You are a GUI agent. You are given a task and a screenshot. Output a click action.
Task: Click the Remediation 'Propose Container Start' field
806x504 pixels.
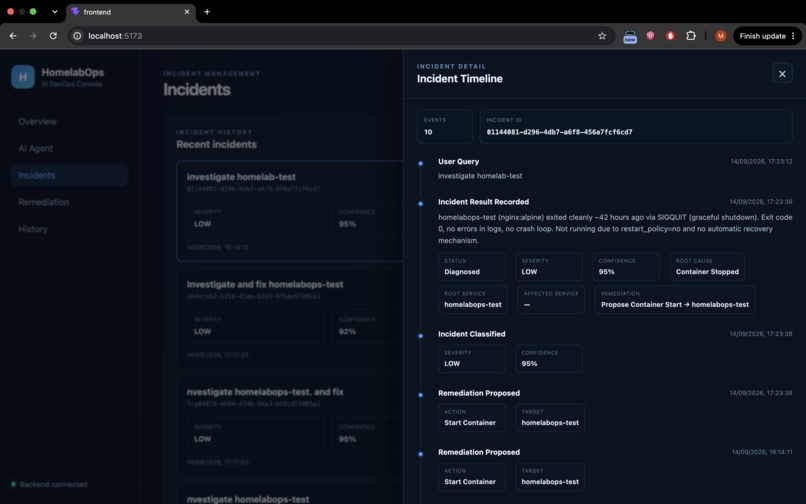tap(674, 299)
